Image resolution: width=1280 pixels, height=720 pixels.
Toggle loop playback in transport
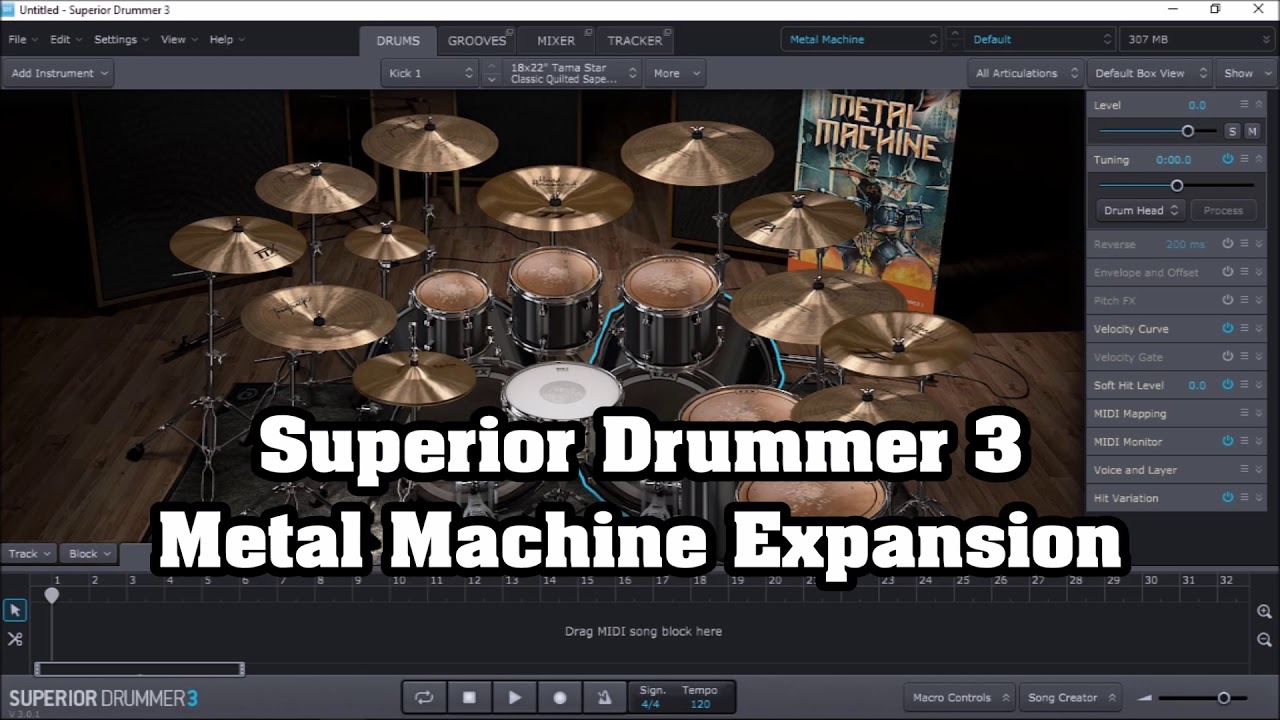point(424,697)
